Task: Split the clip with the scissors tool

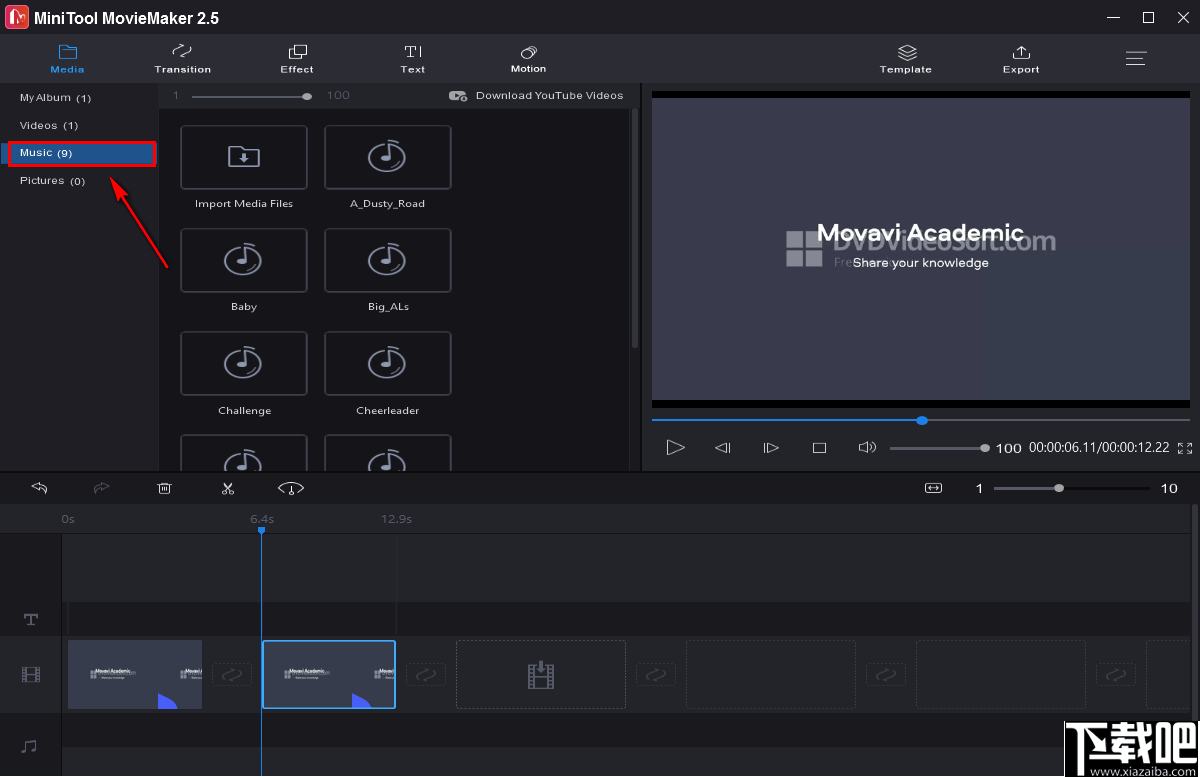Action: (227, 488)
